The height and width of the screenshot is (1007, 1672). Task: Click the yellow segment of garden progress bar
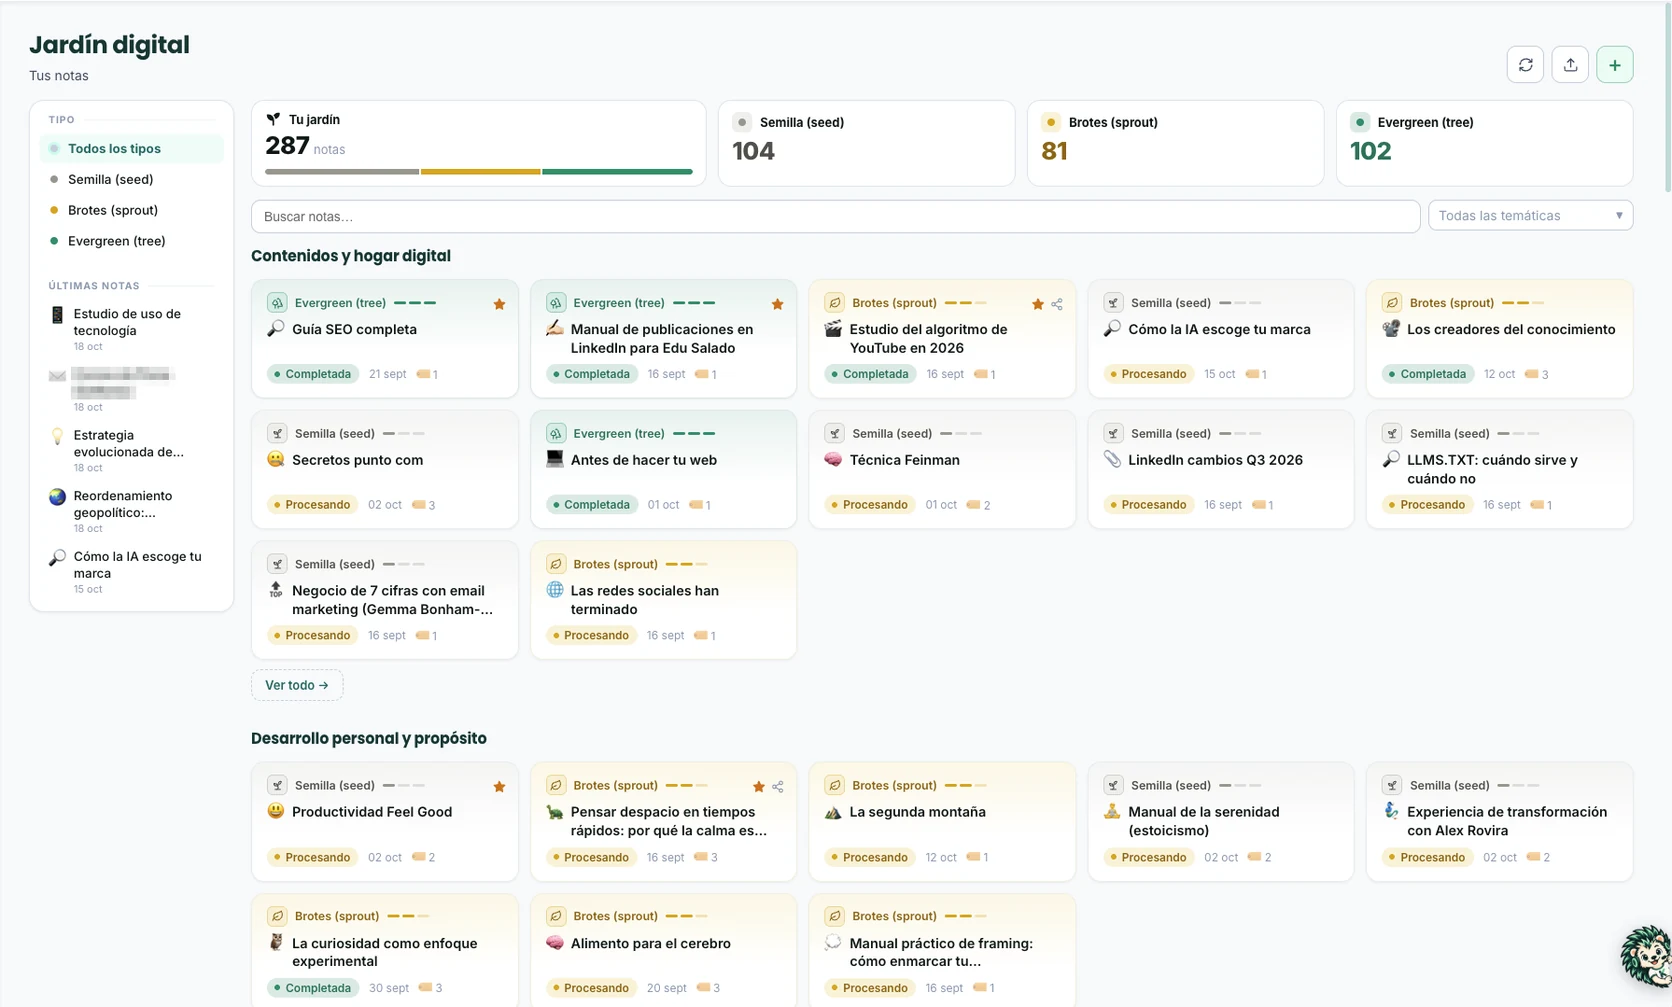tap(480, 172)
